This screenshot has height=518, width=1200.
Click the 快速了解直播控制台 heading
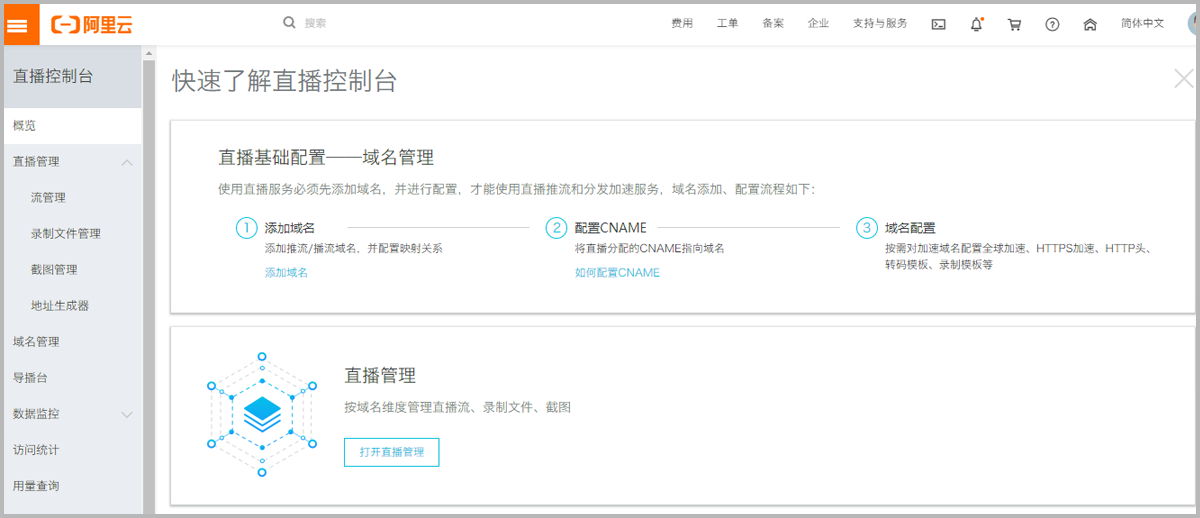pyautogui.click(x=284, y=81)
